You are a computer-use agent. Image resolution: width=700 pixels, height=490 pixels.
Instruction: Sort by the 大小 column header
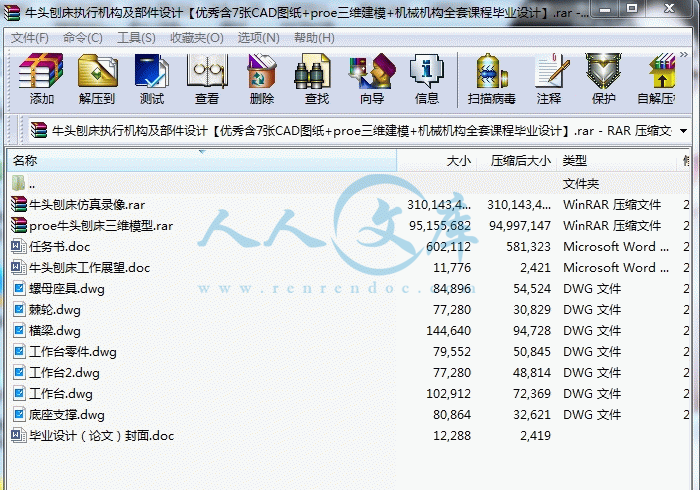(437, 160)
